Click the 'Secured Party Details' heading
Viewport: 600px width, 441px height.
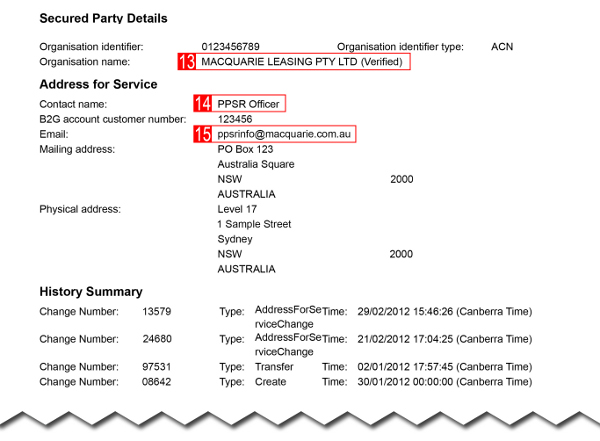tap(103, 18)
